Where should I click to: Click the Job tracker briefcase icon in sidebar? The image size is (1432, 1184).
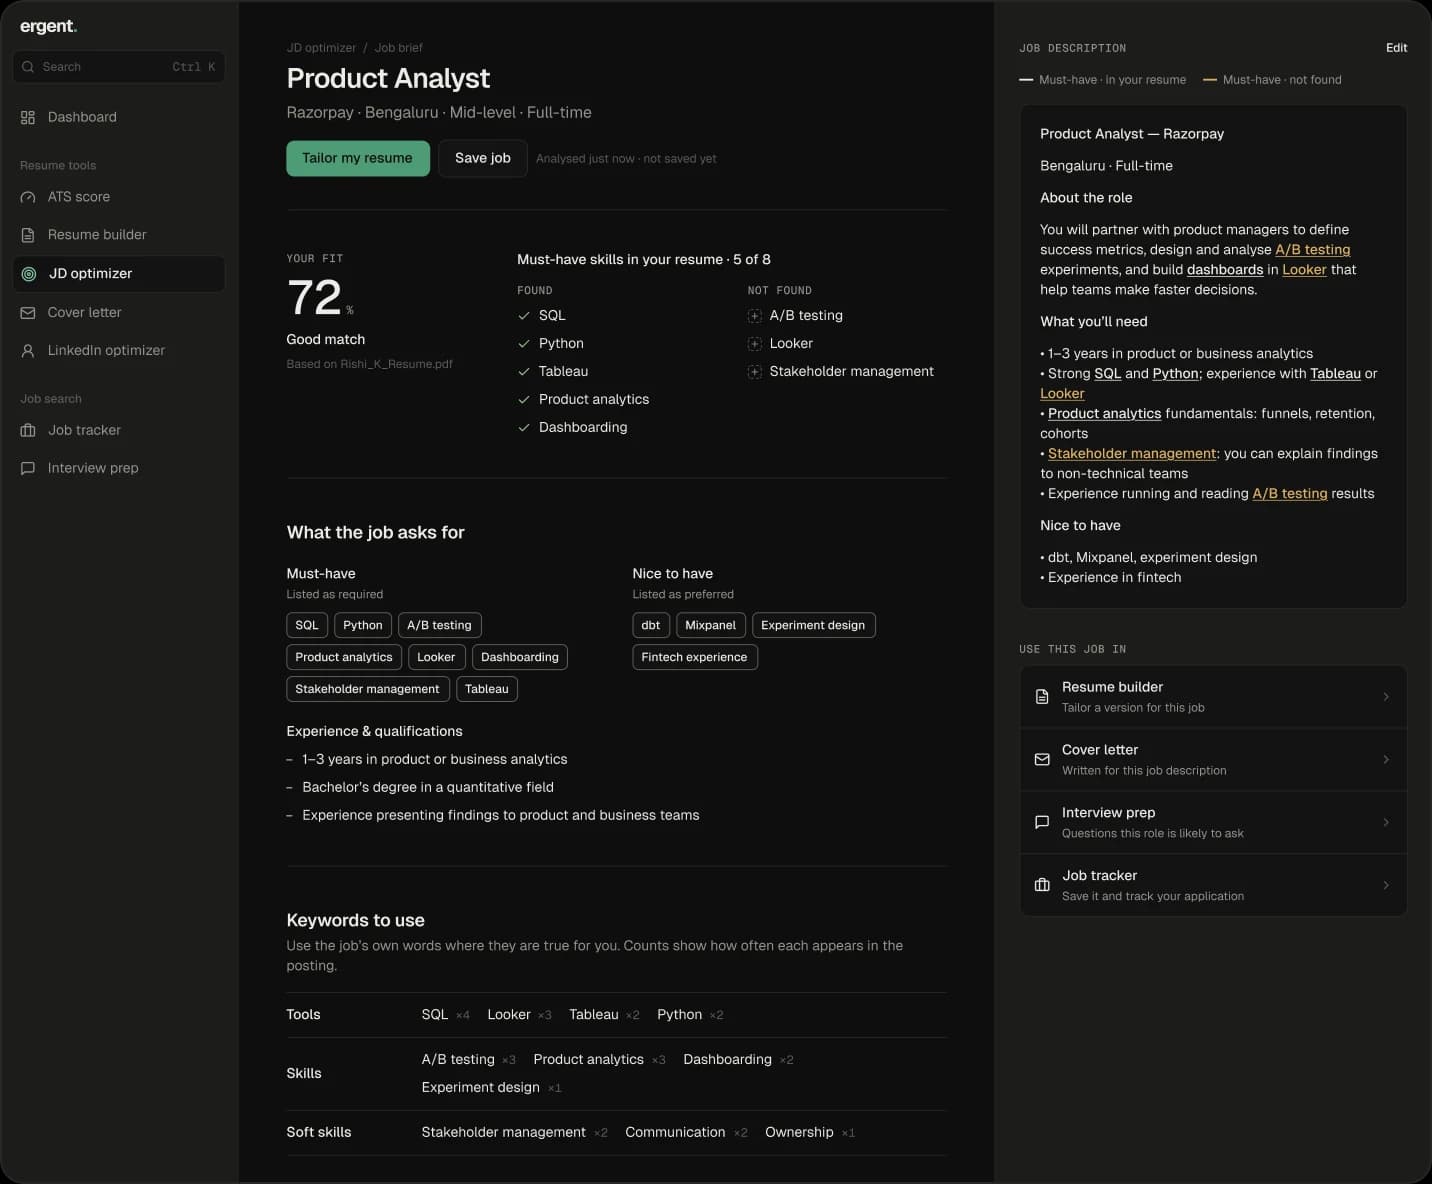[28, 430]
